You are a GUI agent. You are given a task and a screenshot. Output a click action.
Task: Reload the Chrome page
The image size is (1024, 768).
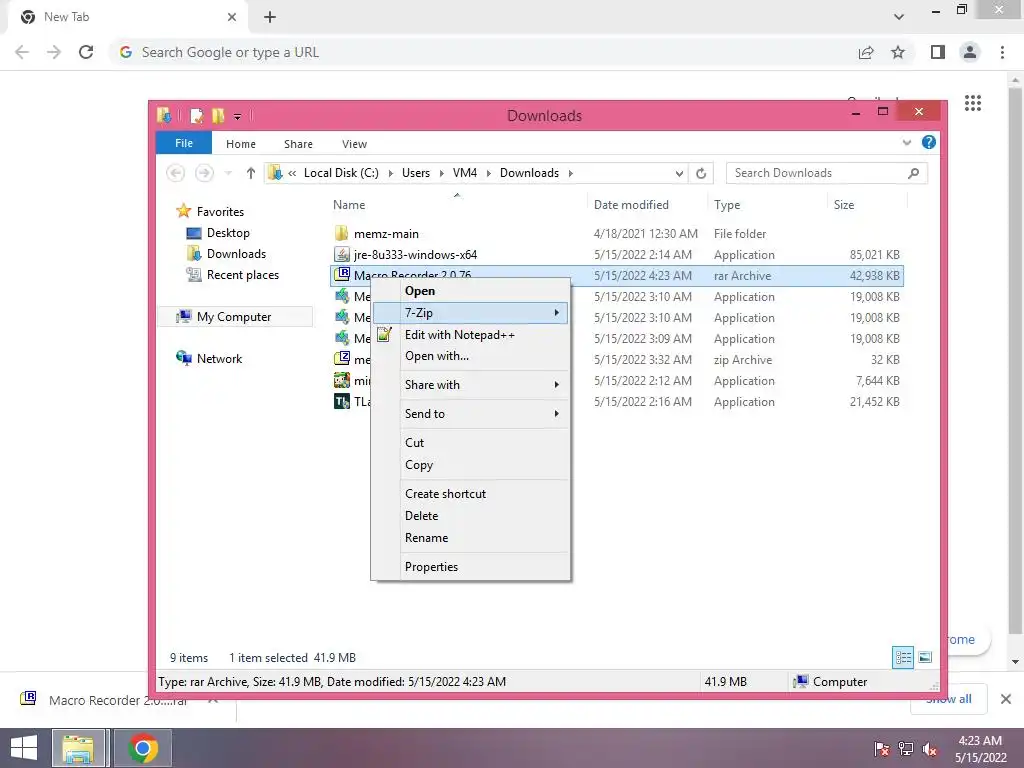click(x=86, y=52)
